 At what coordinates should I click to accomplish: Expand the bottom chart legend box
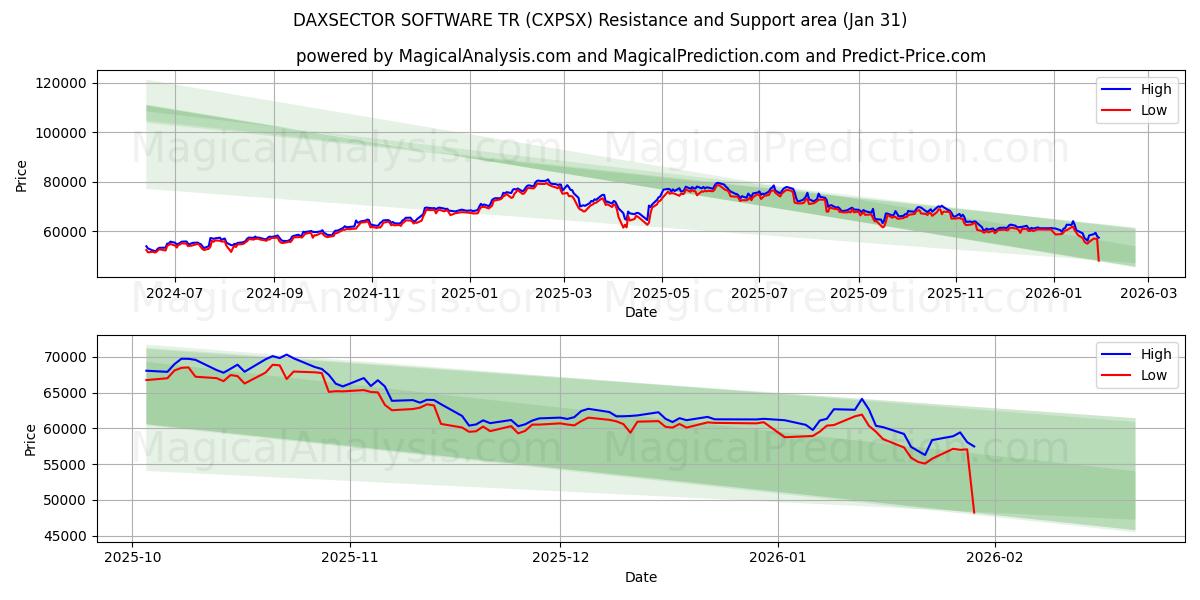1135,363
